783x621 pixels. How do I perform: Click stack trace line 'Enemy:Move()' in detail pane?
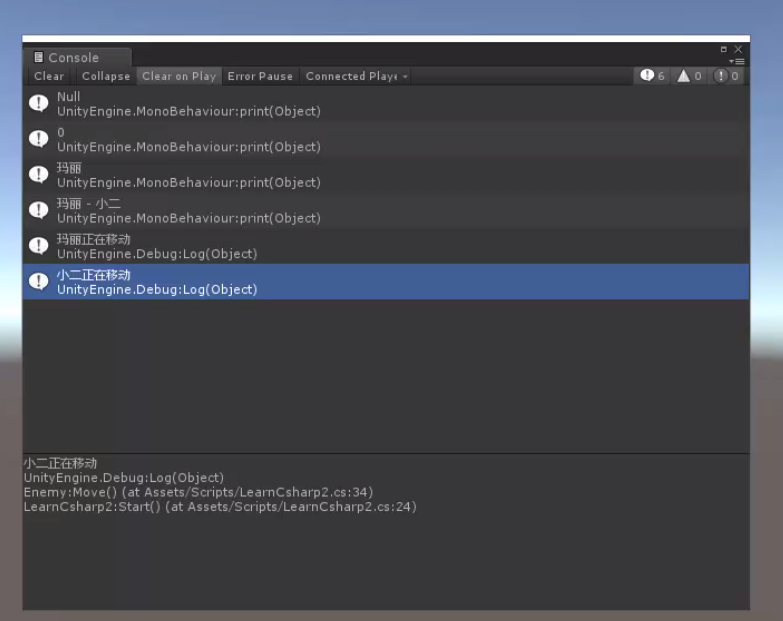(198, 492)
